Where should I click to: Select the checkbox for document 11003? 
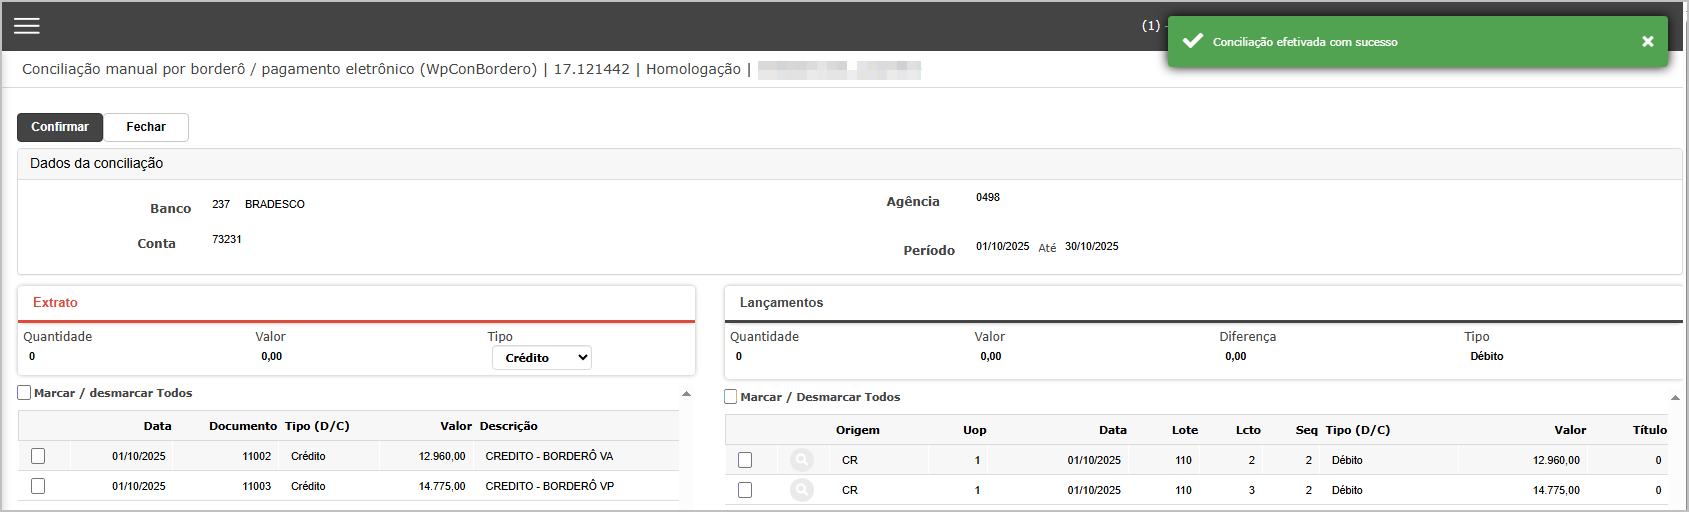click(x=38, y=486)
